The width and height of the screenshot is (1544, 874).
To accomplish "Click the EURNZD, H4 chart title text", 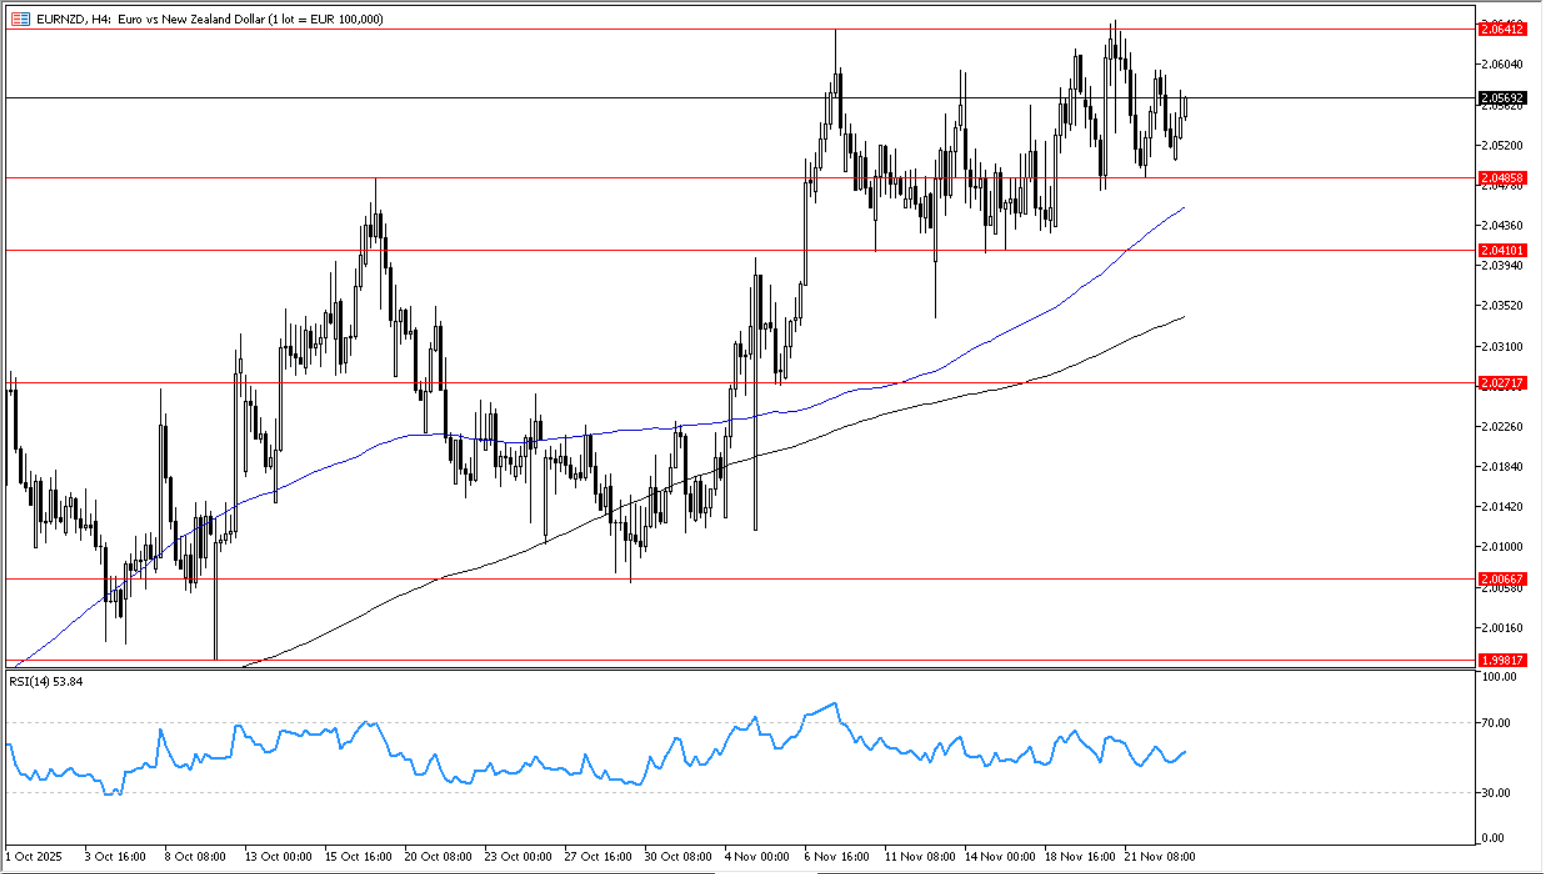I will click(x=74, y=19).
